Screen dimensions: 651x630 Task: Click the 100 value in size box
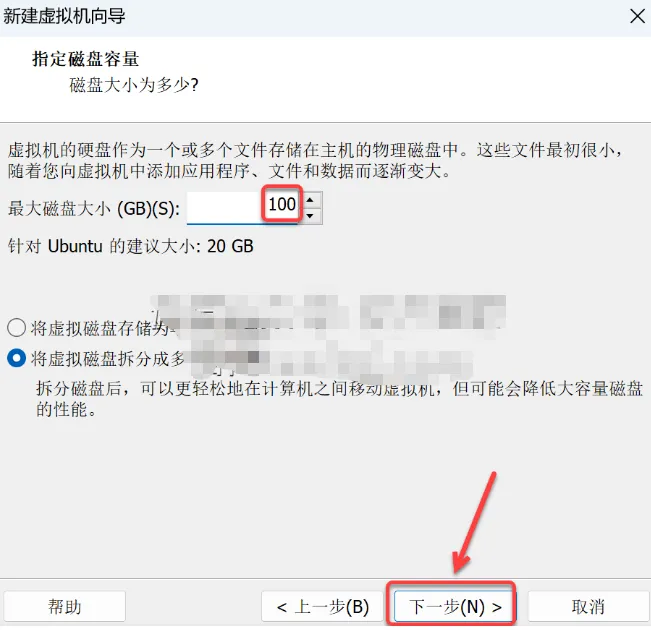click(x=282, y=204)
